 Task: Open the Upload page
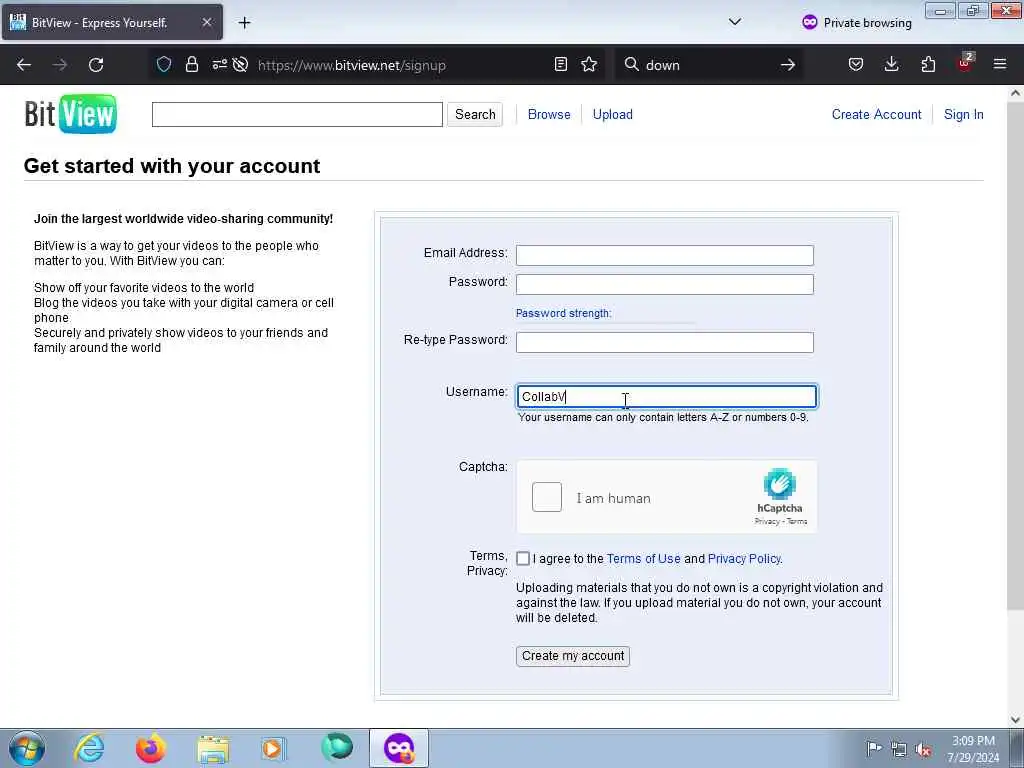[x=613, y=114]
